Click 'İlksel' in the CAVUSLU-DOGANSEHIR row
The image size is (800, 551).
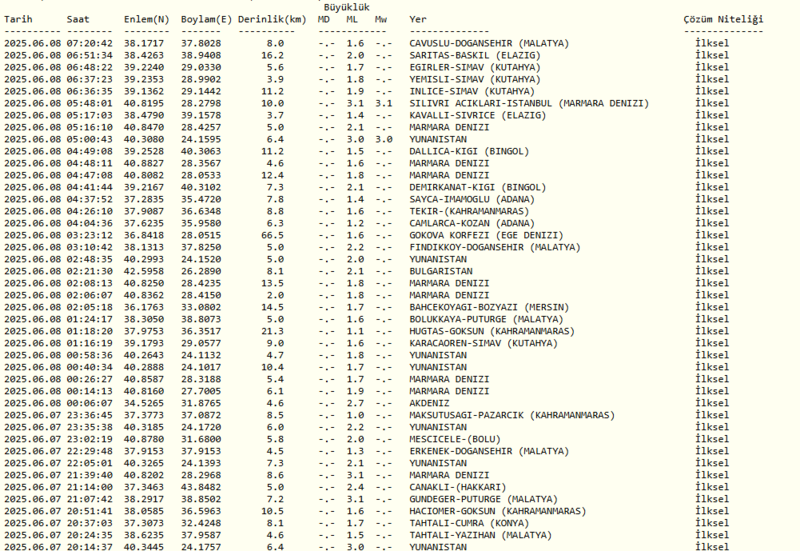(x=712, y=43)
